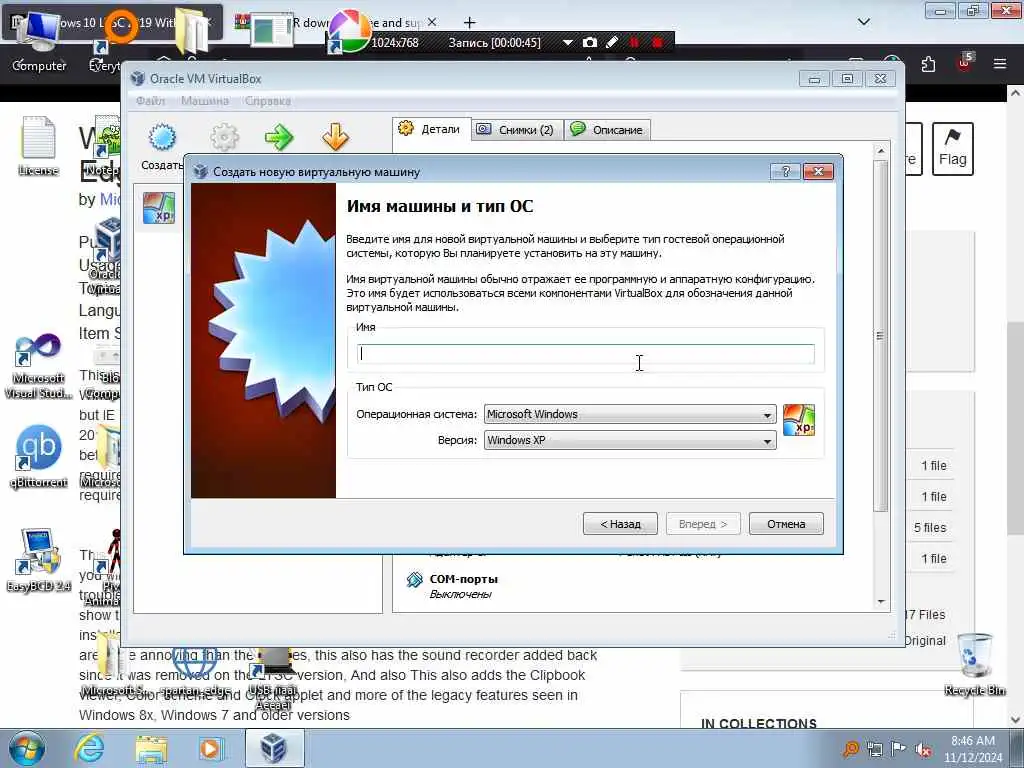Click the recorder camera snapshot icon

[x=590, y=42]
